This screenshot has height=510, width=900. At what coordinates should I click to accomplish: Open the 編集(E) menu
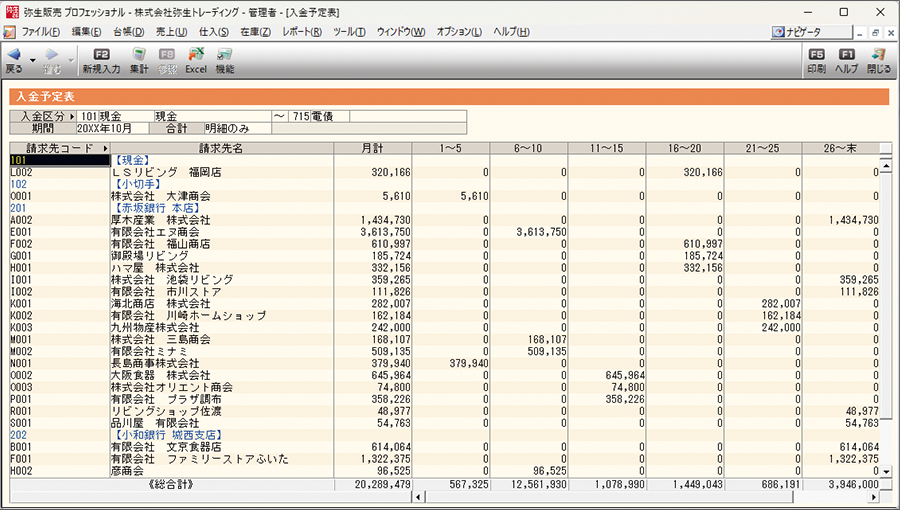pos(86,32)
